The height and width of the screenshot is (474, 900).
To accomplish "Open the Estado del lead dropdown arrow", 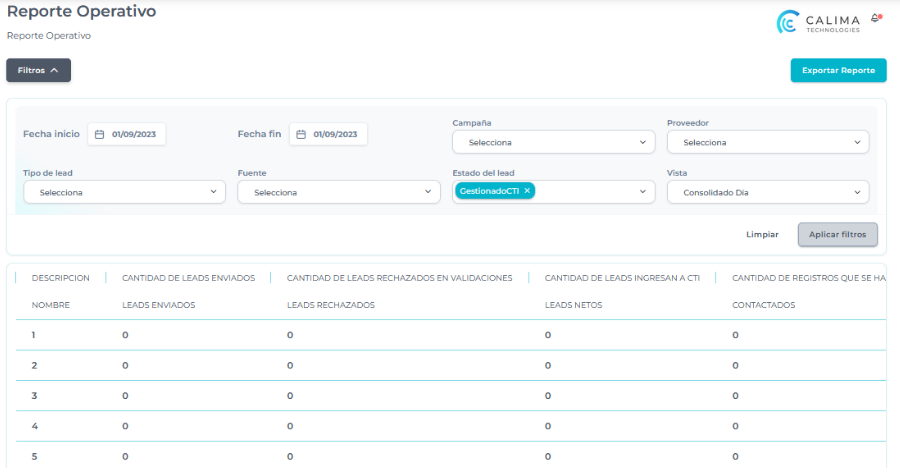I will [644, 192].
